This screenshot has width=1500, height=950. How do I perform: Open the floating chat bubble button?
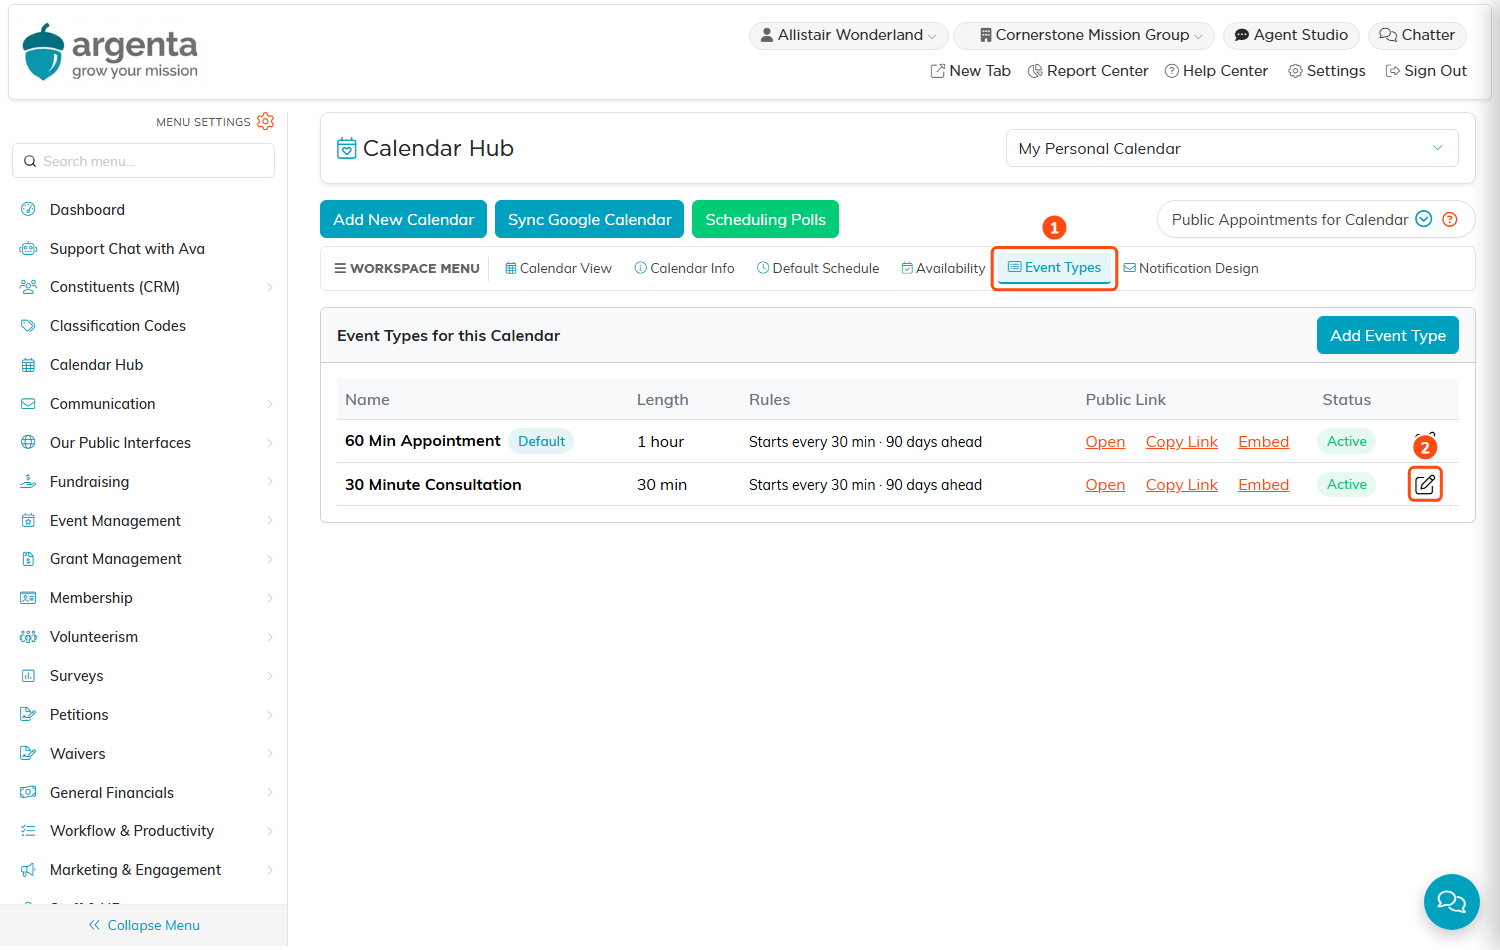point(1451,902)
